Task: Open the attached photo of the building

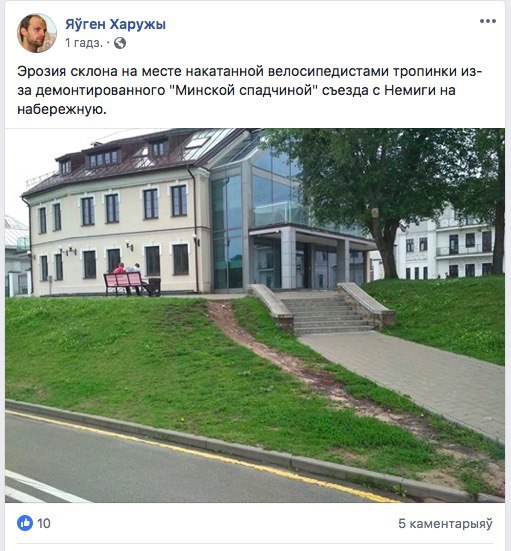Action: [255, 316]
